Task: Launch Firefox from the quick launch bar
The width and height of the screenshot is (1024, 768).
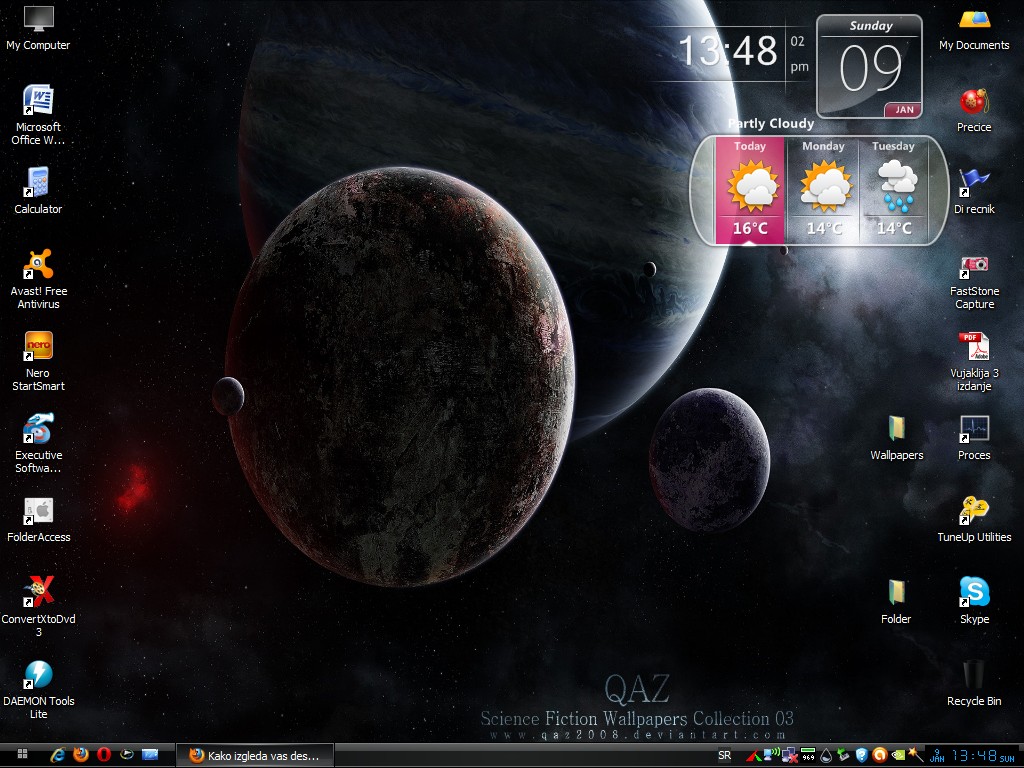Action: pos(81,755)
